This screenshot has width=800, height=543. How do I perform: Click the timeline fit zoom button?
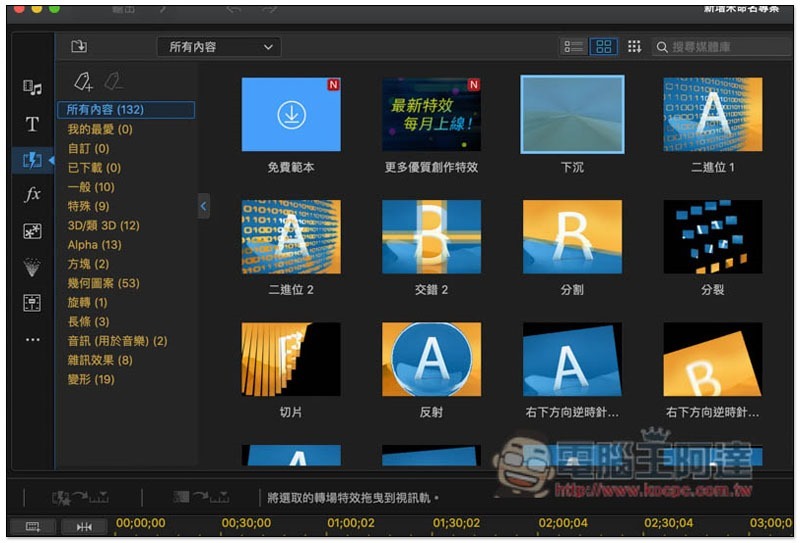point(84,526)
